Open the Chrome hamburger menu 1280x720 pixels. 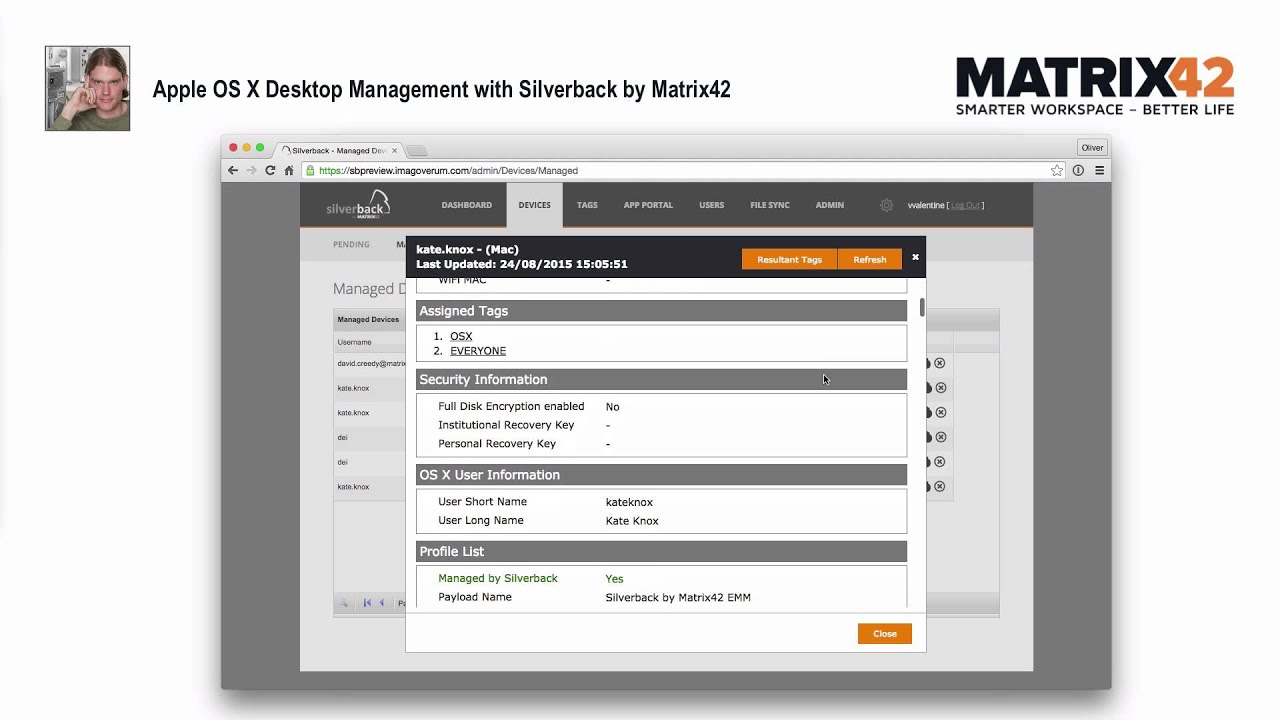pos(1099,171)
